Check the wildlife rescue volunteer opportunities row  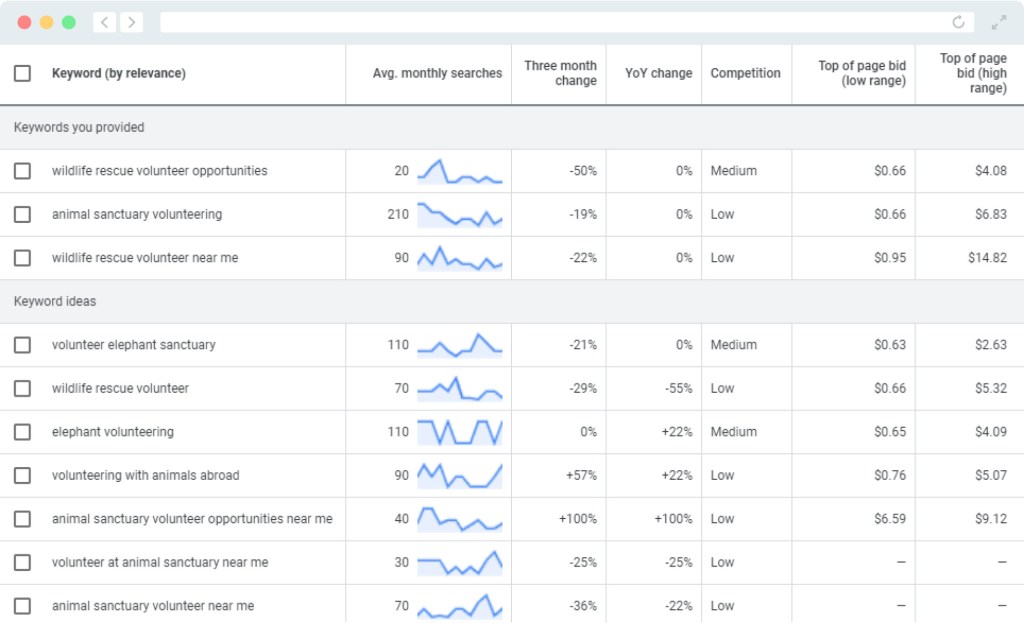[x=22, y=171]
